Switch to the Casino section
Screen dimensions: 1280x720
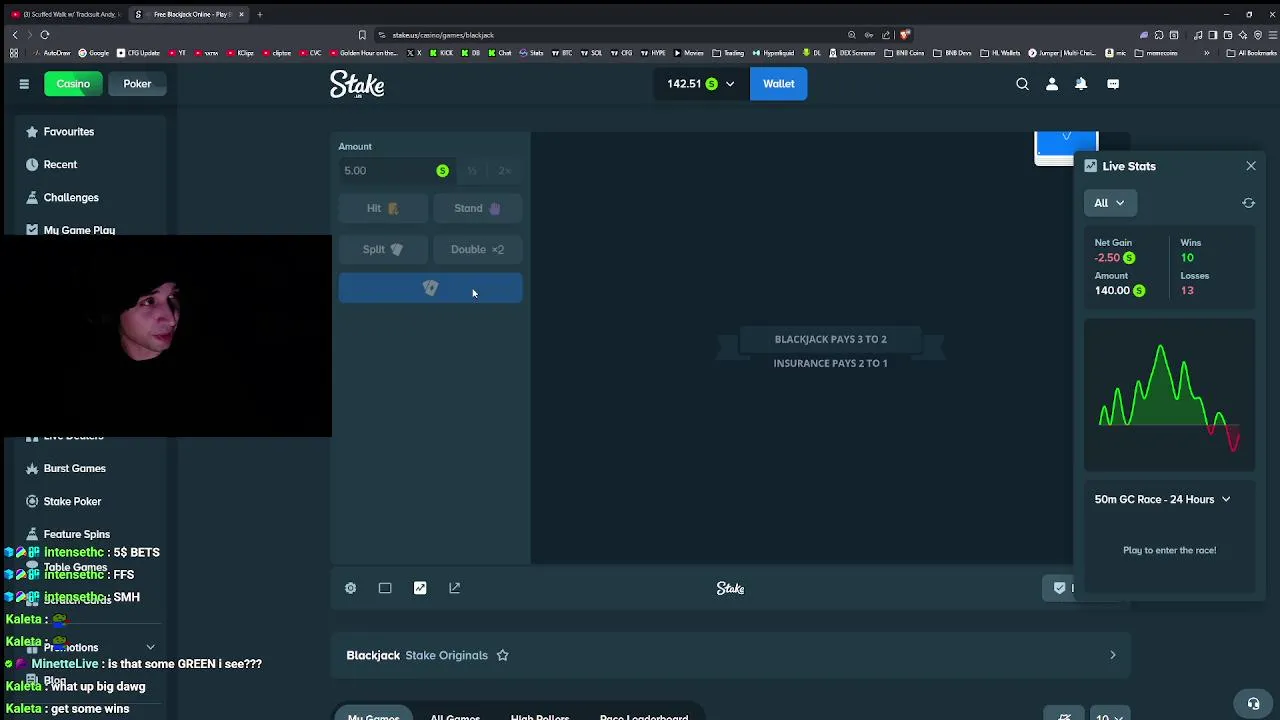pos(73,84)
